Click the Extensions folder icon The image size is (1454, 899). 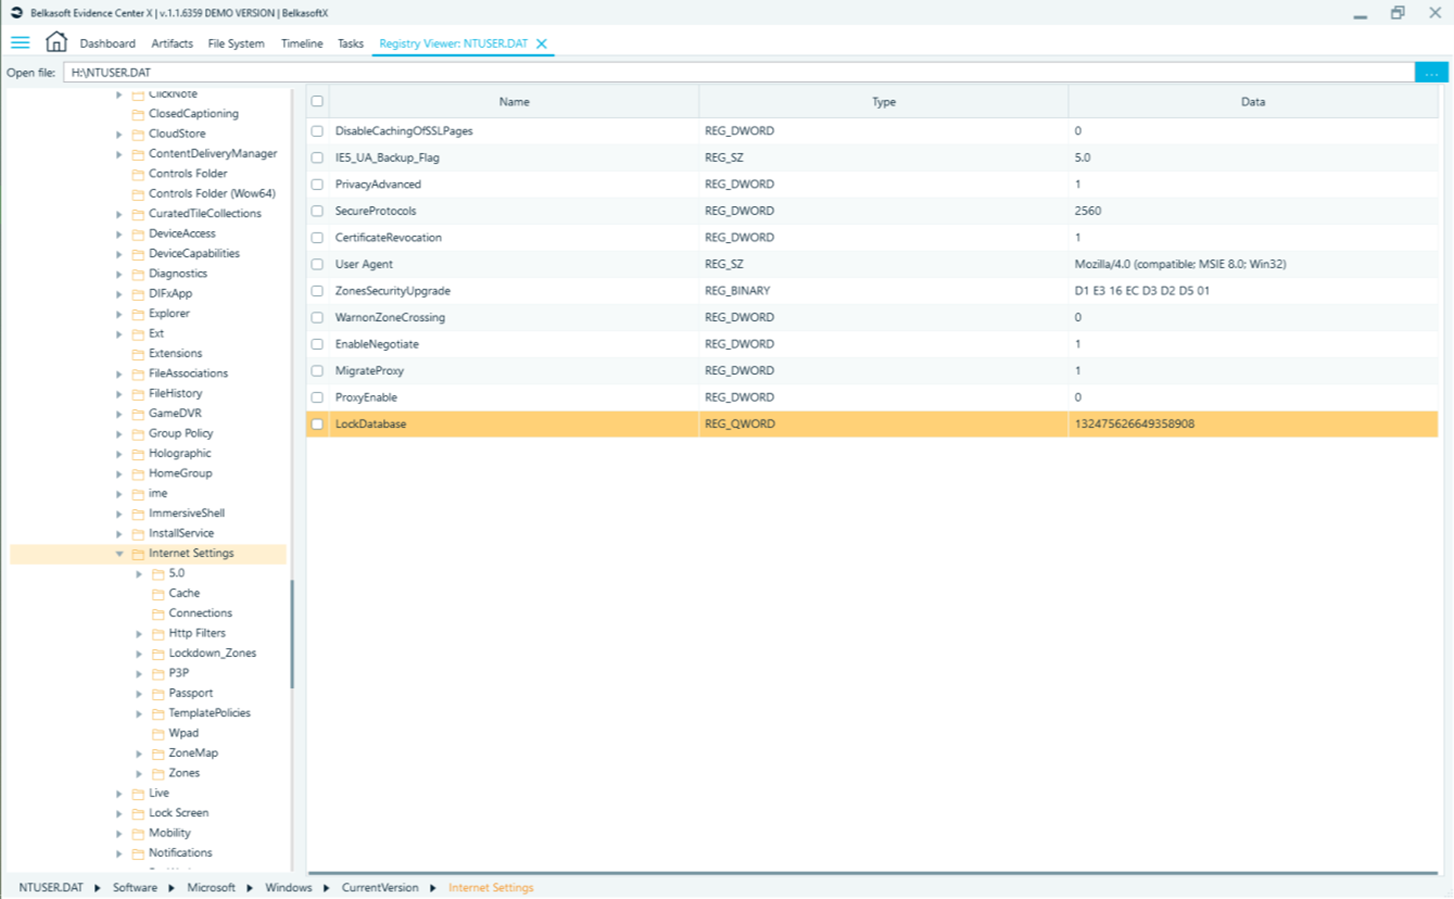click(x=138, y=354)
